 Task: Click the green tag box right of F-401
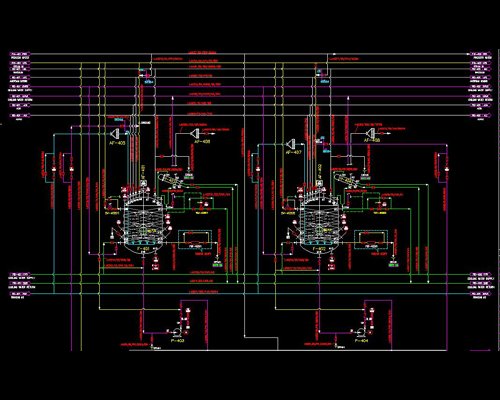[217, 265]
